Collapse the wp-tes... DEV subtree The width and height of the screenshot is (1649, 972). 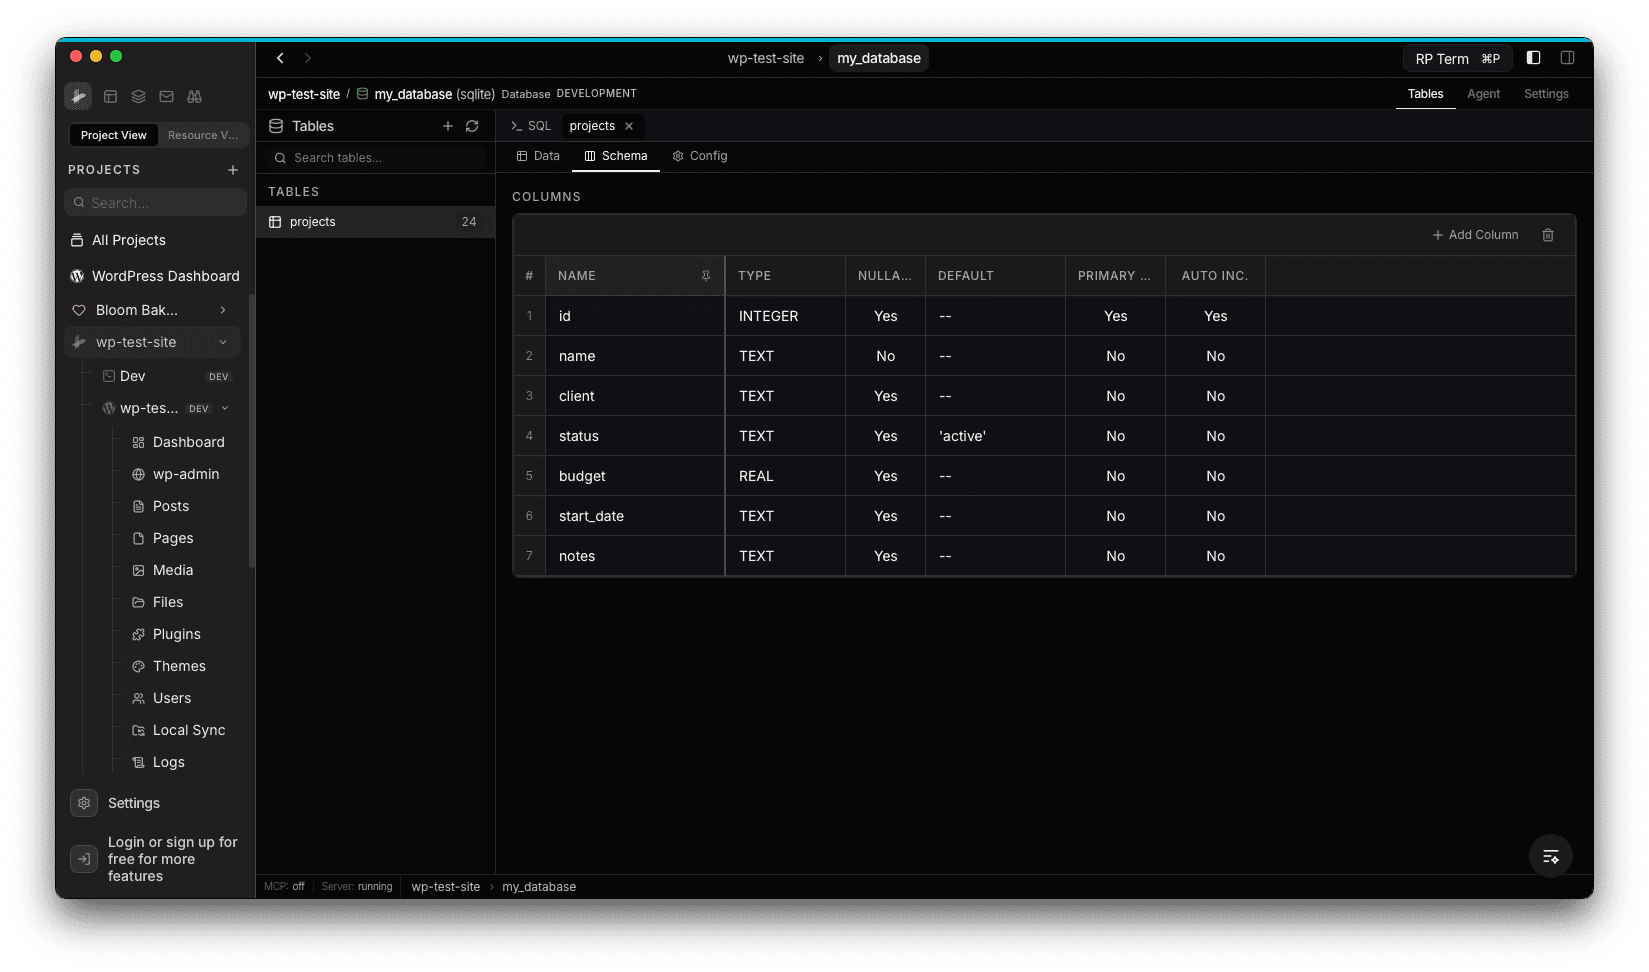tap(224, 408)
